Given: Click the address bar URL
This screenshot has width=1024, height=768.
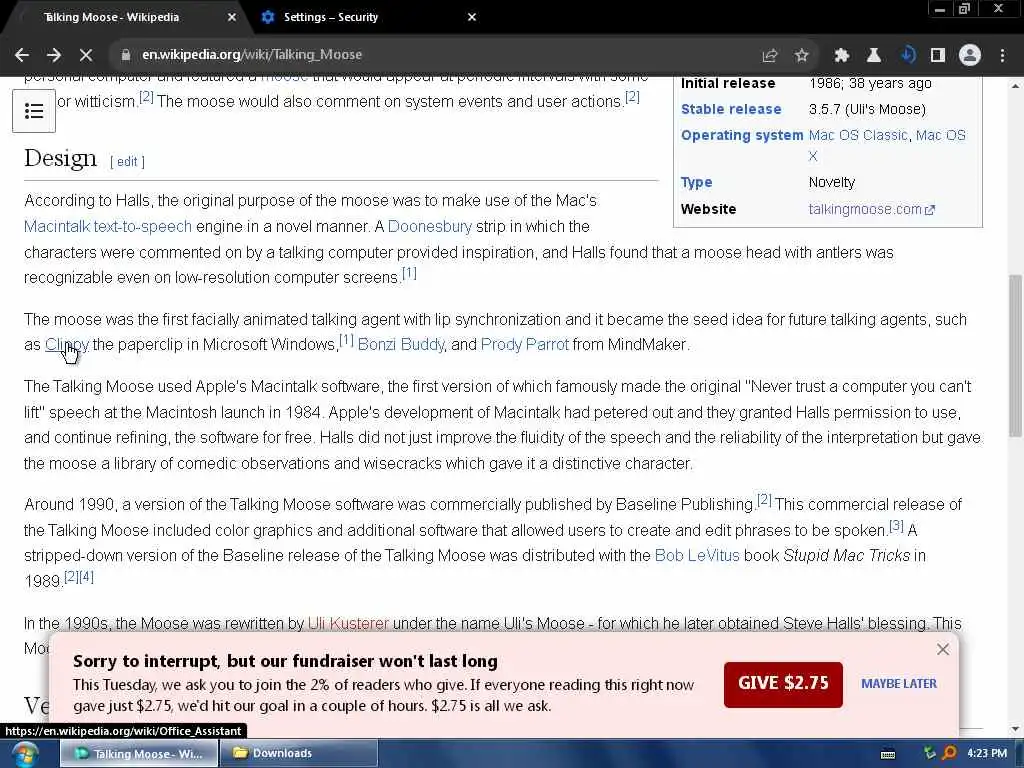Looking at the screenshot, I should click(251, 55).
